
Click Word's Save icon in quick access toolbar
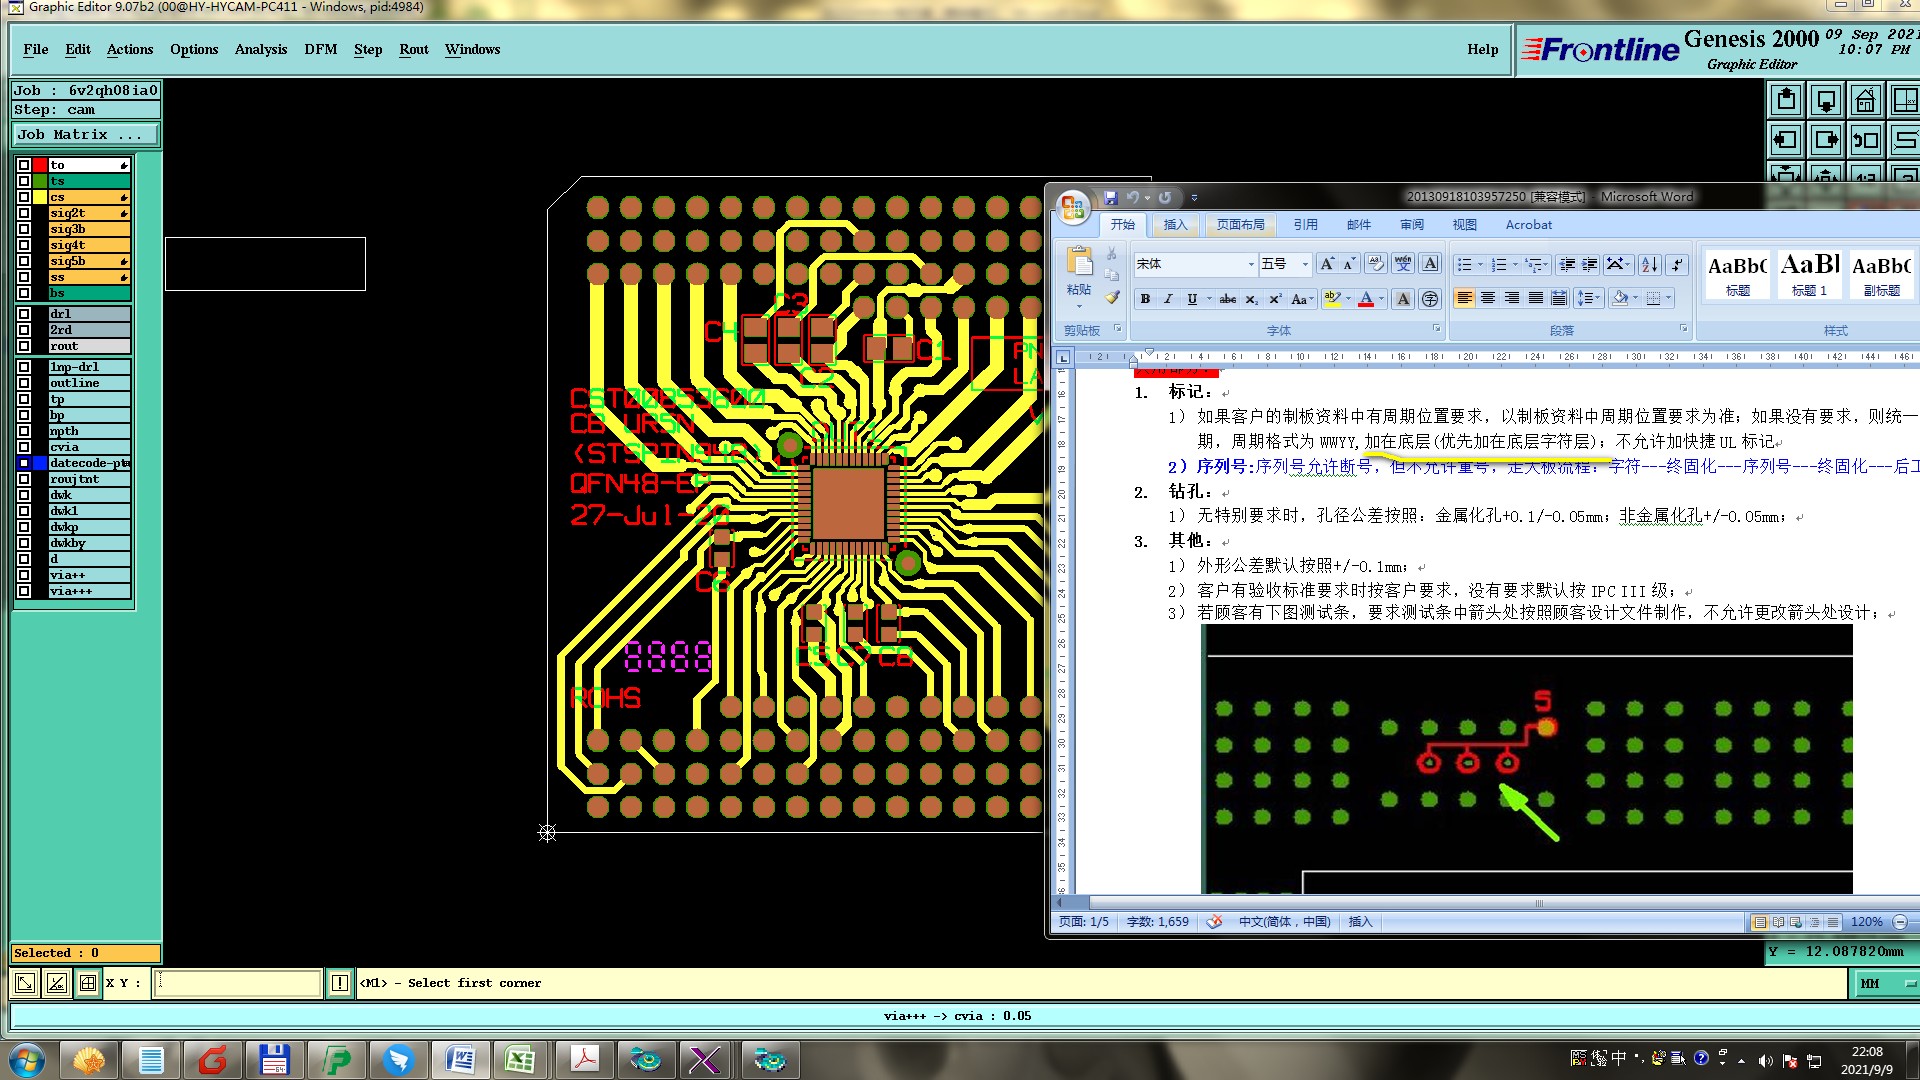[1110, 198]
